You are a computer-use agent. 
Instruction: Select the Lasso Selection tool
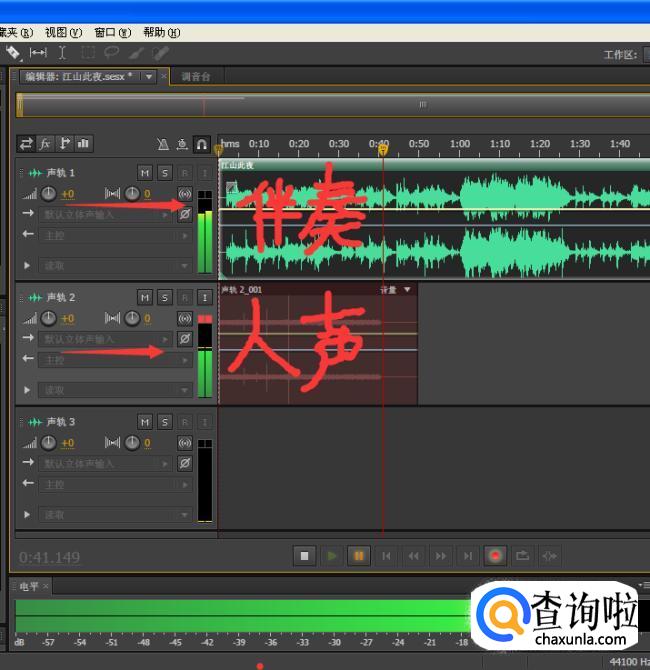coord(112,53)
